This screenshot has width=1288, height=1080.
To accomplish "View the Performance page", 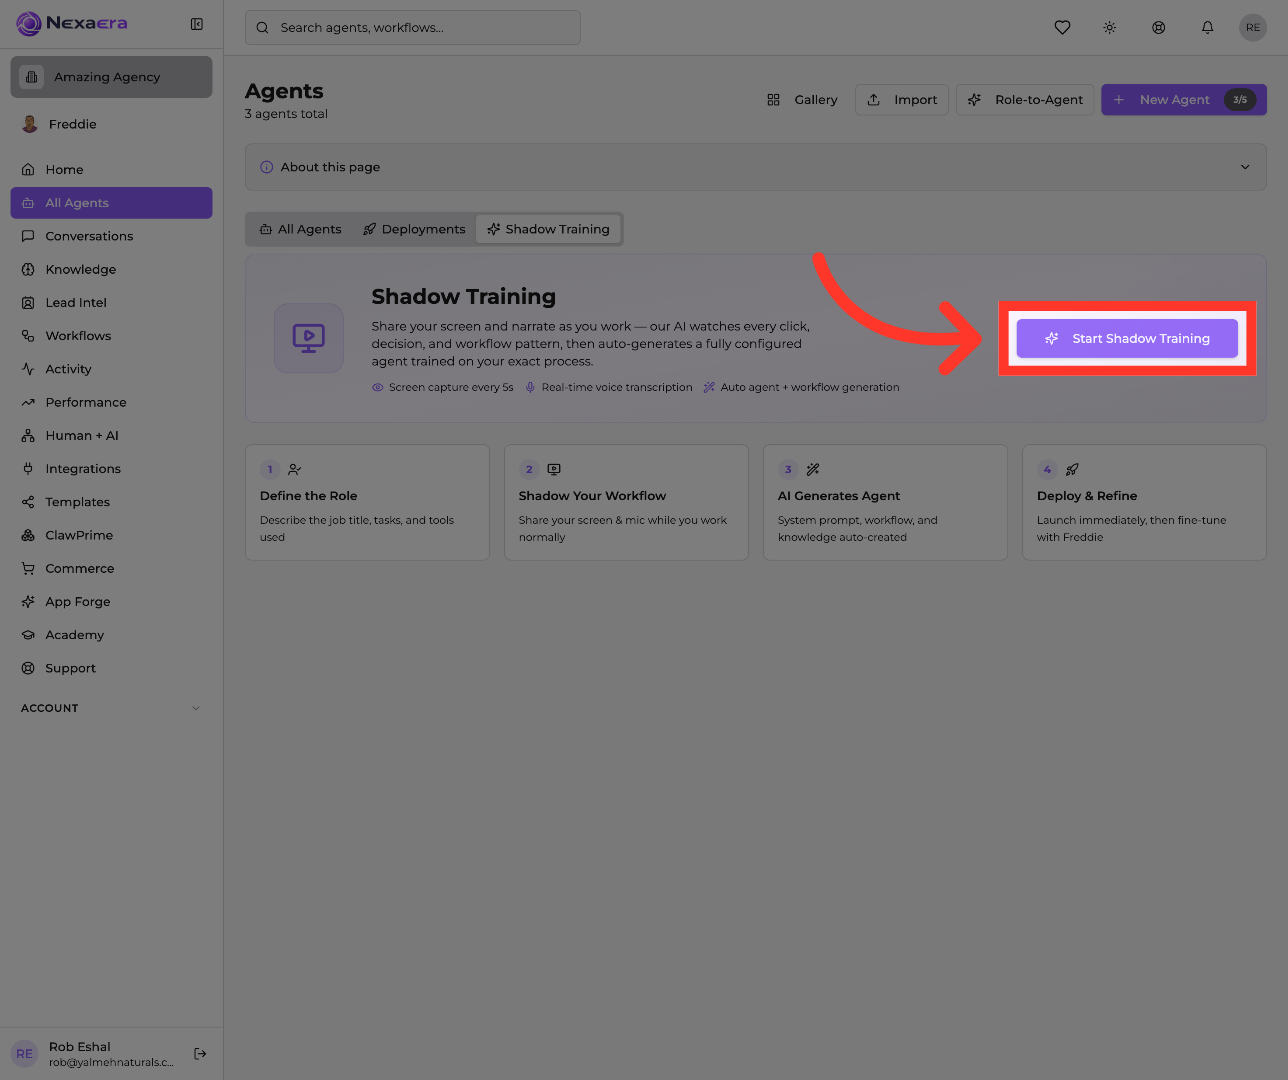I will (111, 402).
